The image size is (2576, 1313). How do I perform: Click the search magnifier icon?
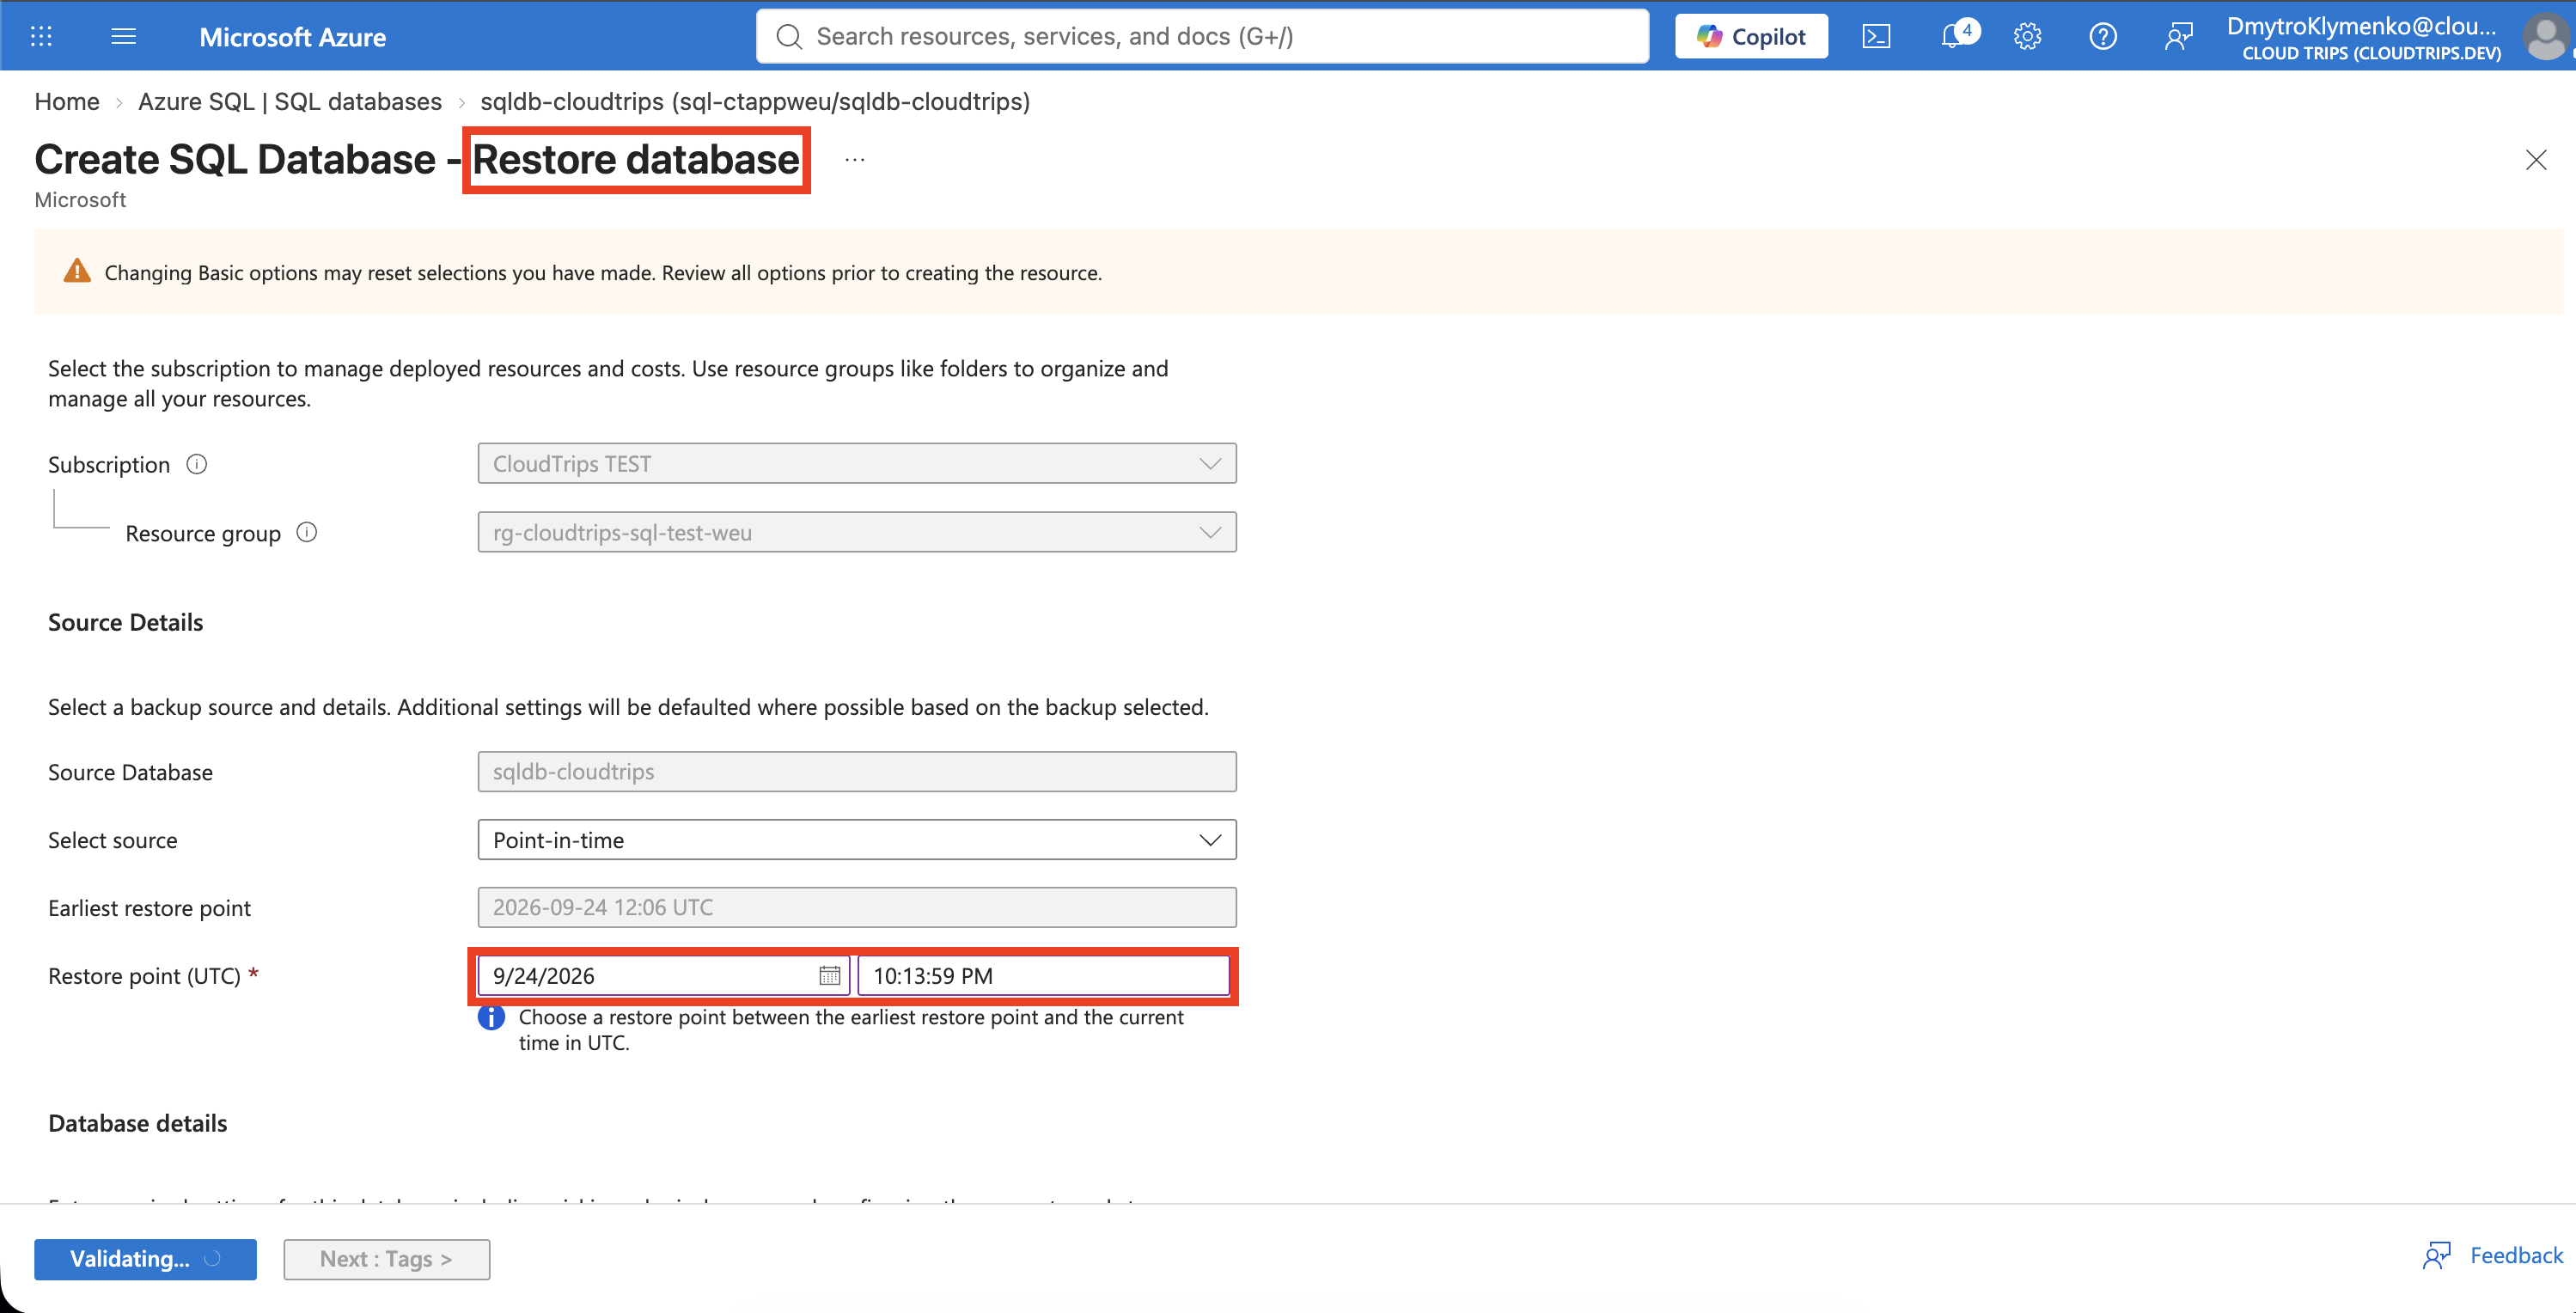pos(789,36)
